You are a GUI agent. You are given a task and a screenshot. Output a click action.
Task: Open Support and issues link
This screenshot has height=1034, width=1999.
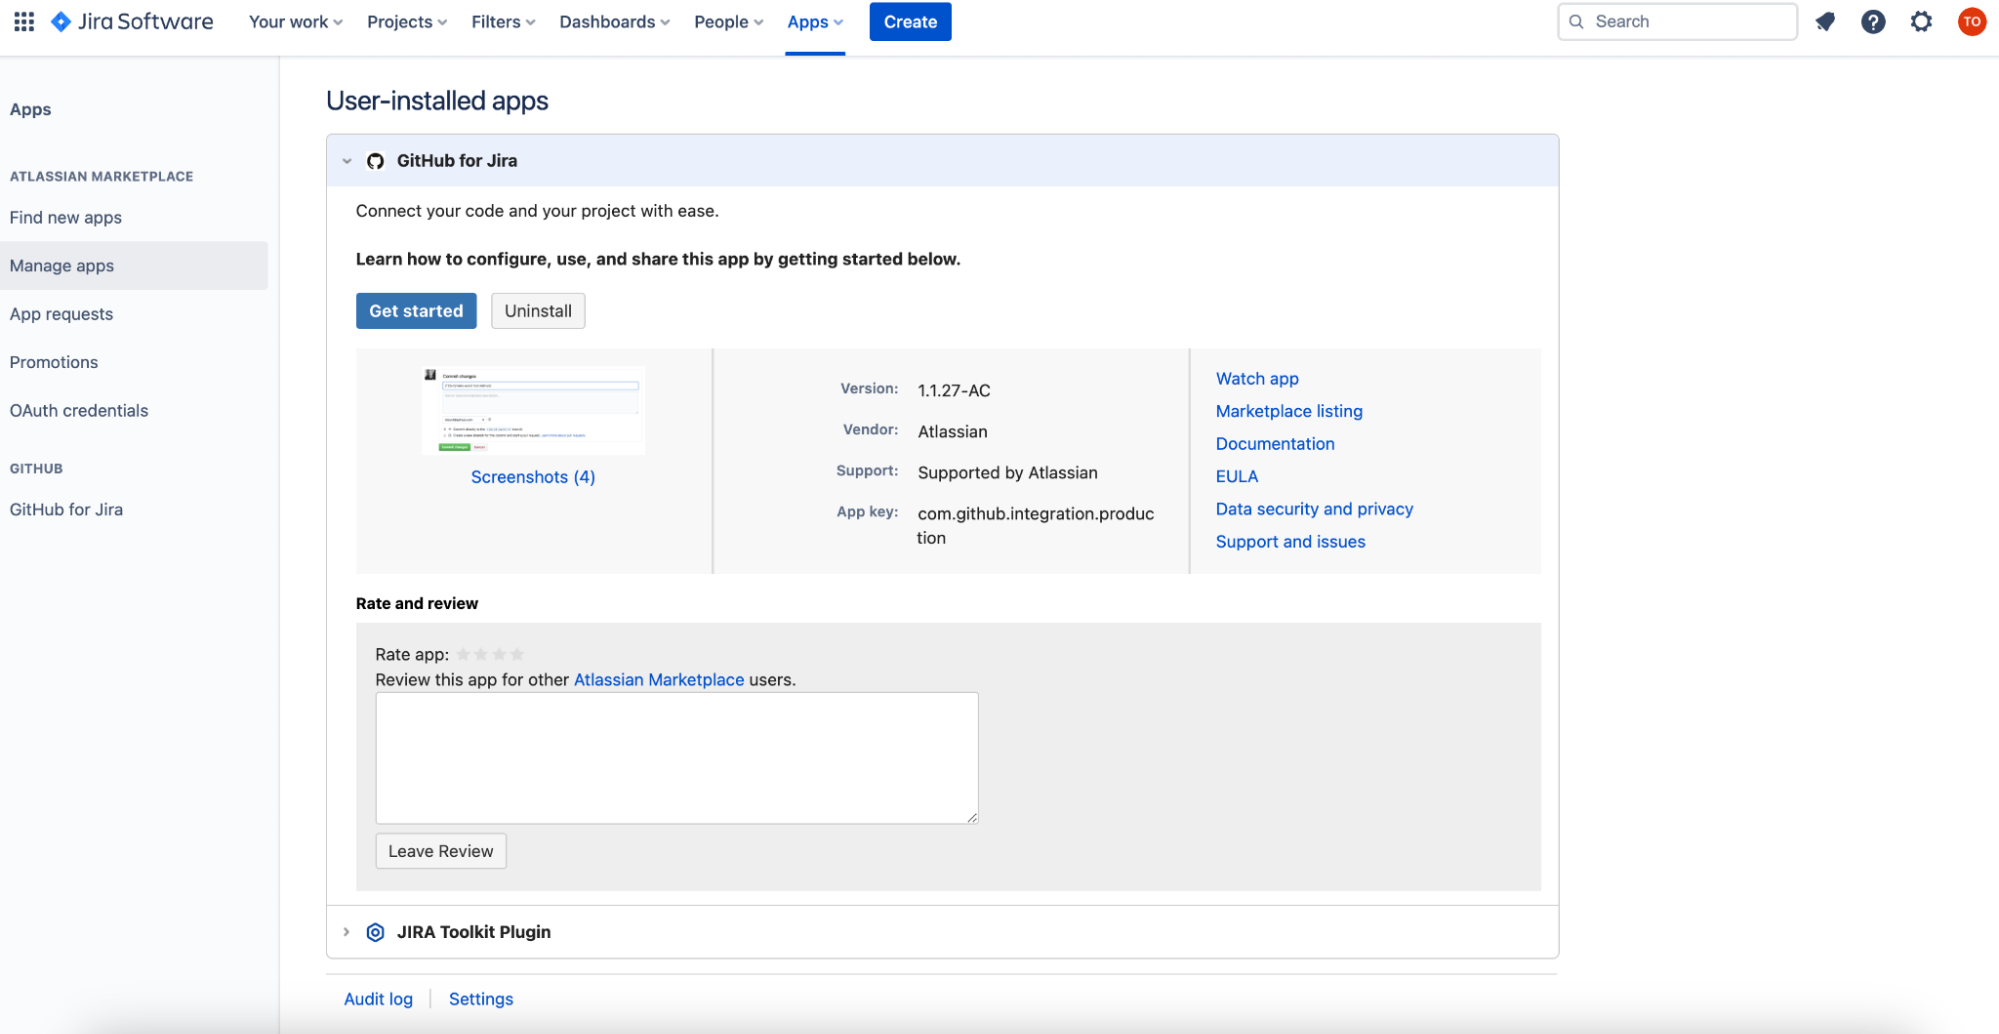[1290, 542]
